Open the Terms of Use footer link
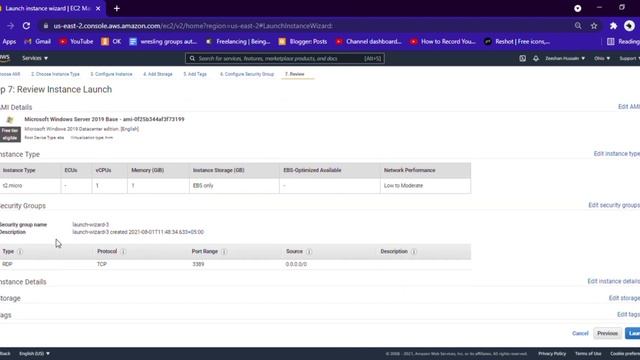 (x=588, y=353)
